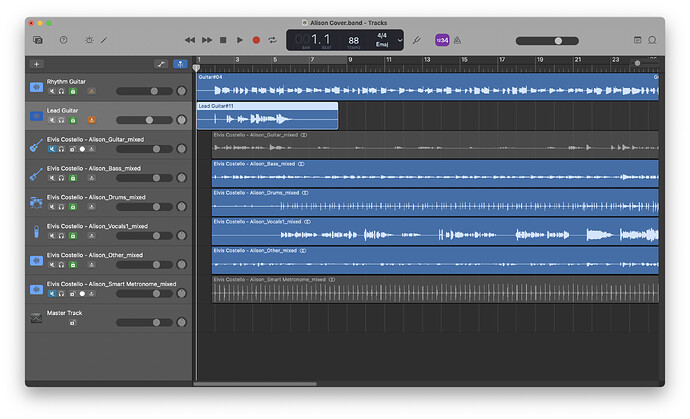Solo the Alison_Guitar_mixed track
This screenshot has width=690, height=419.
point(62,149)
